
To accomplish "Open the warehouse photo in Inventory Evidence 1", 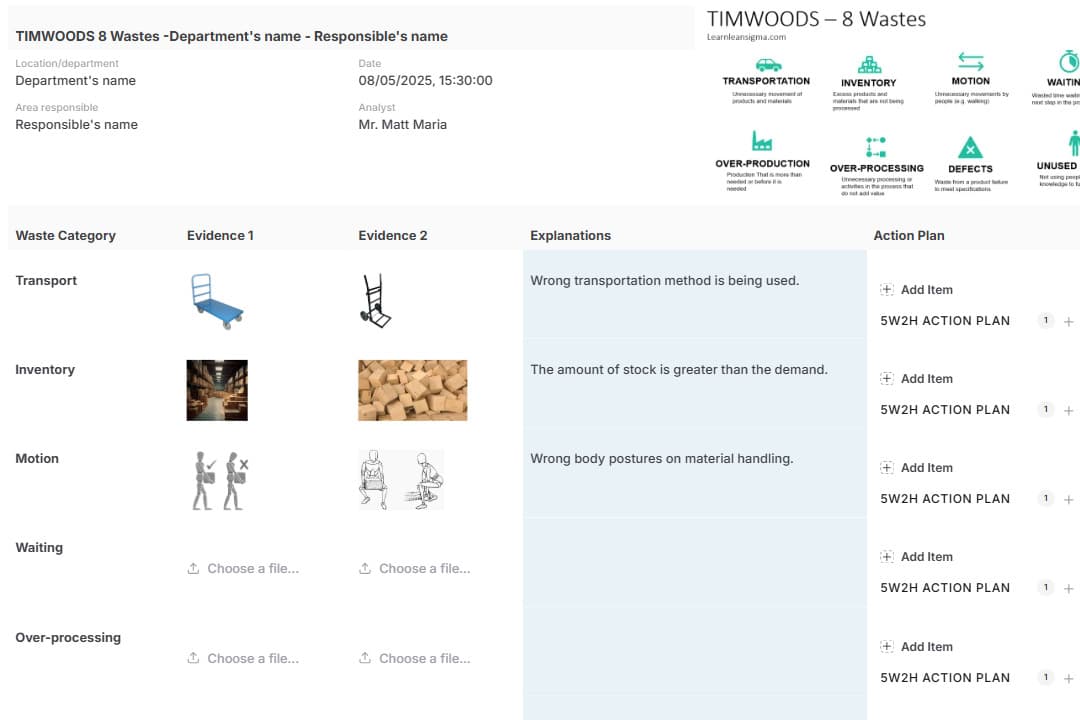I will 217,390.
